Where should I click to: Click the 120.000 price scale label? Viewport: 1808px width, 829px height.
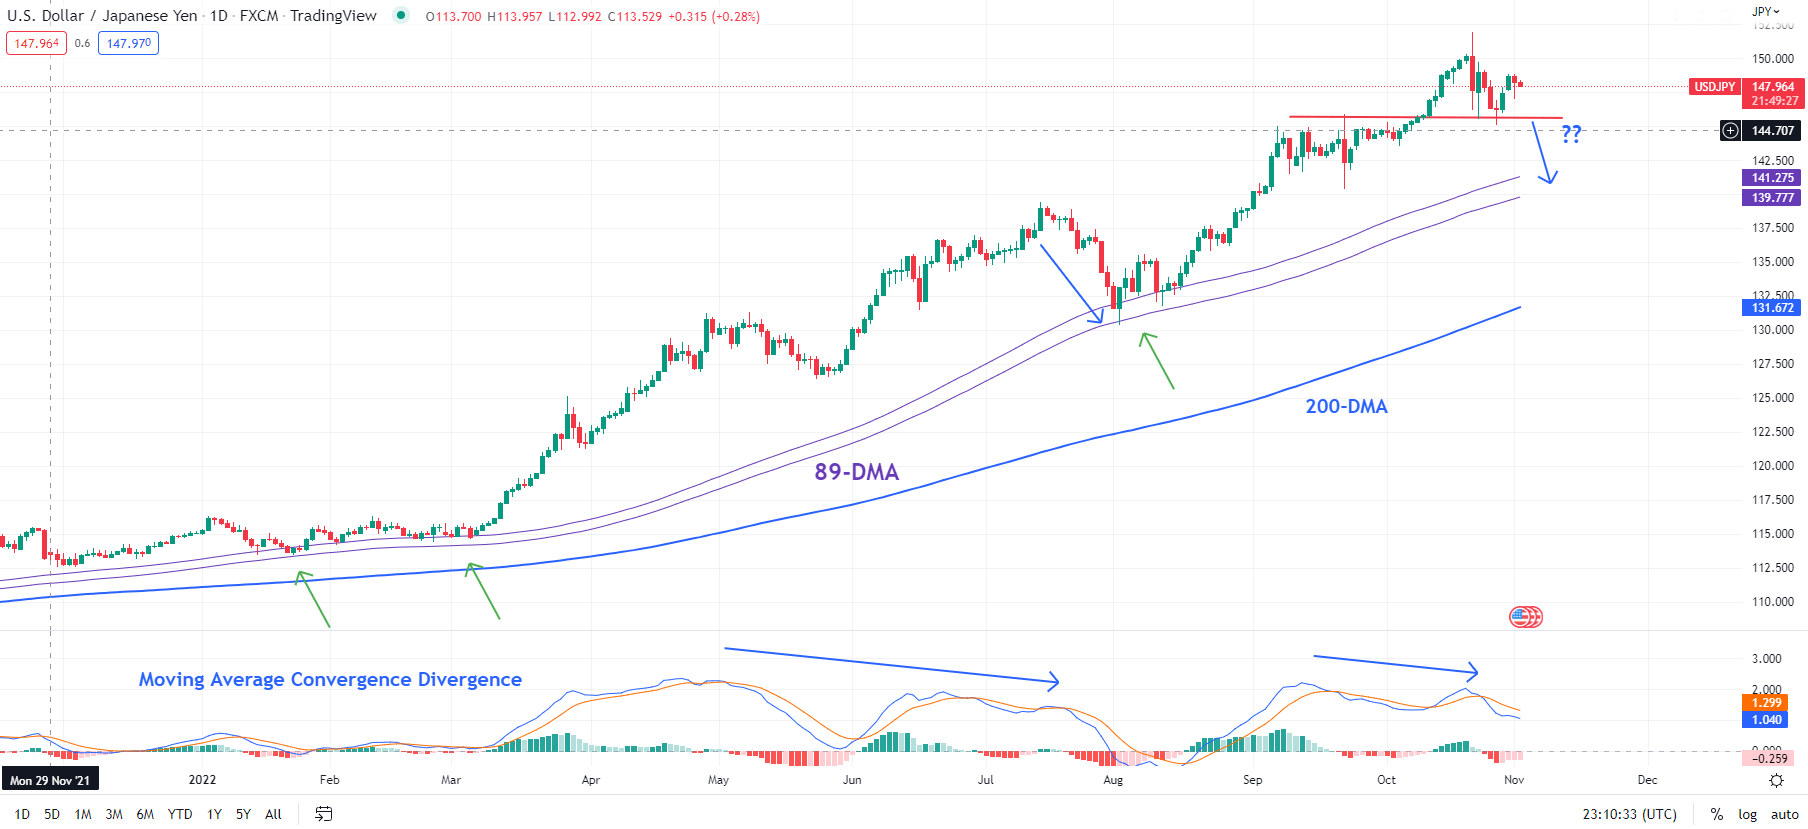[x=1773, y=466]
